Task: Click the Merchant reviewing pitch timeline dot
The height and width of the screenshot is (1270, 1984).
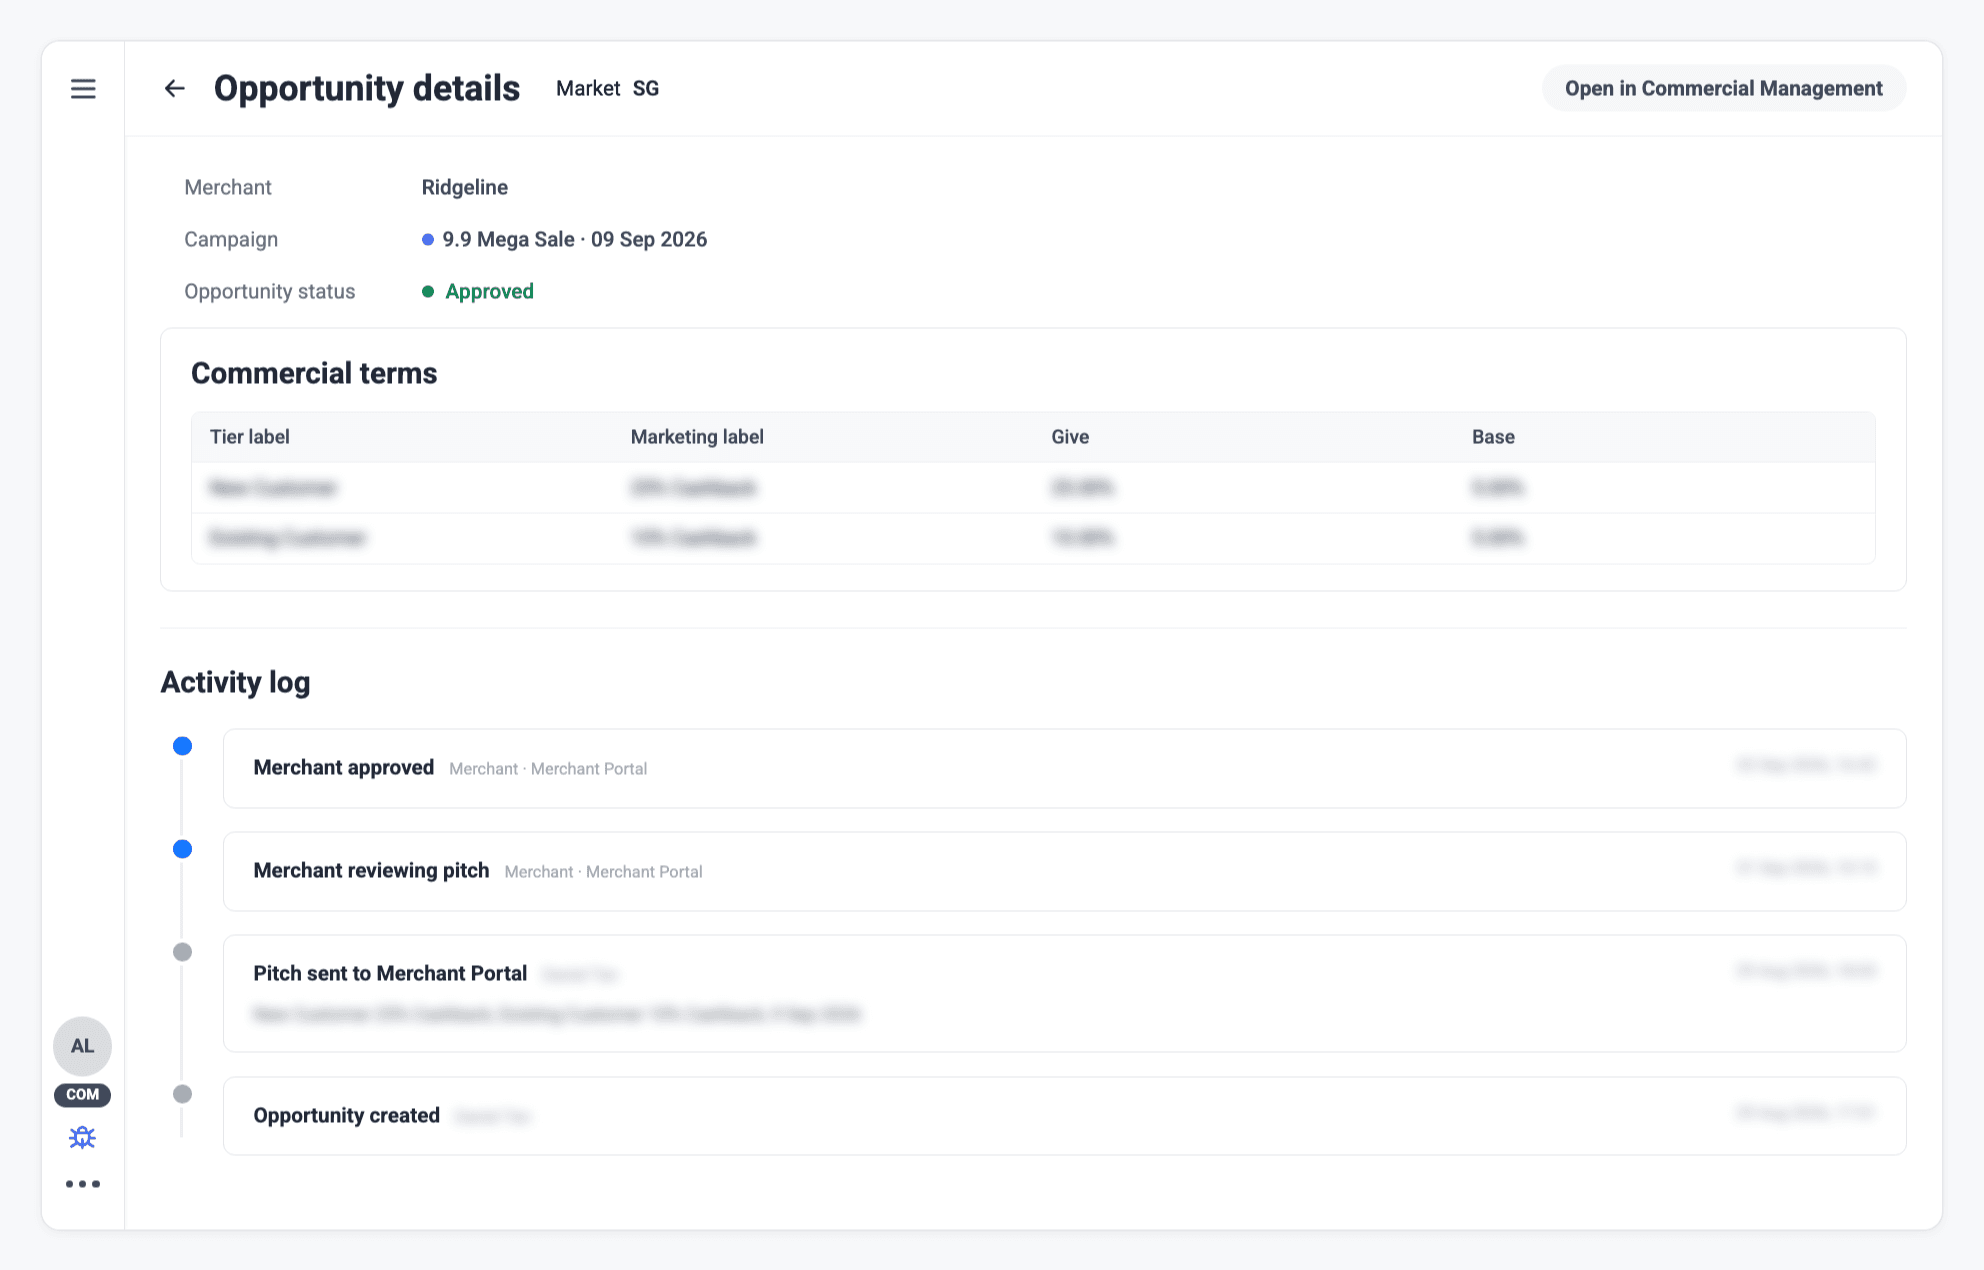Action: click(182, 849)
